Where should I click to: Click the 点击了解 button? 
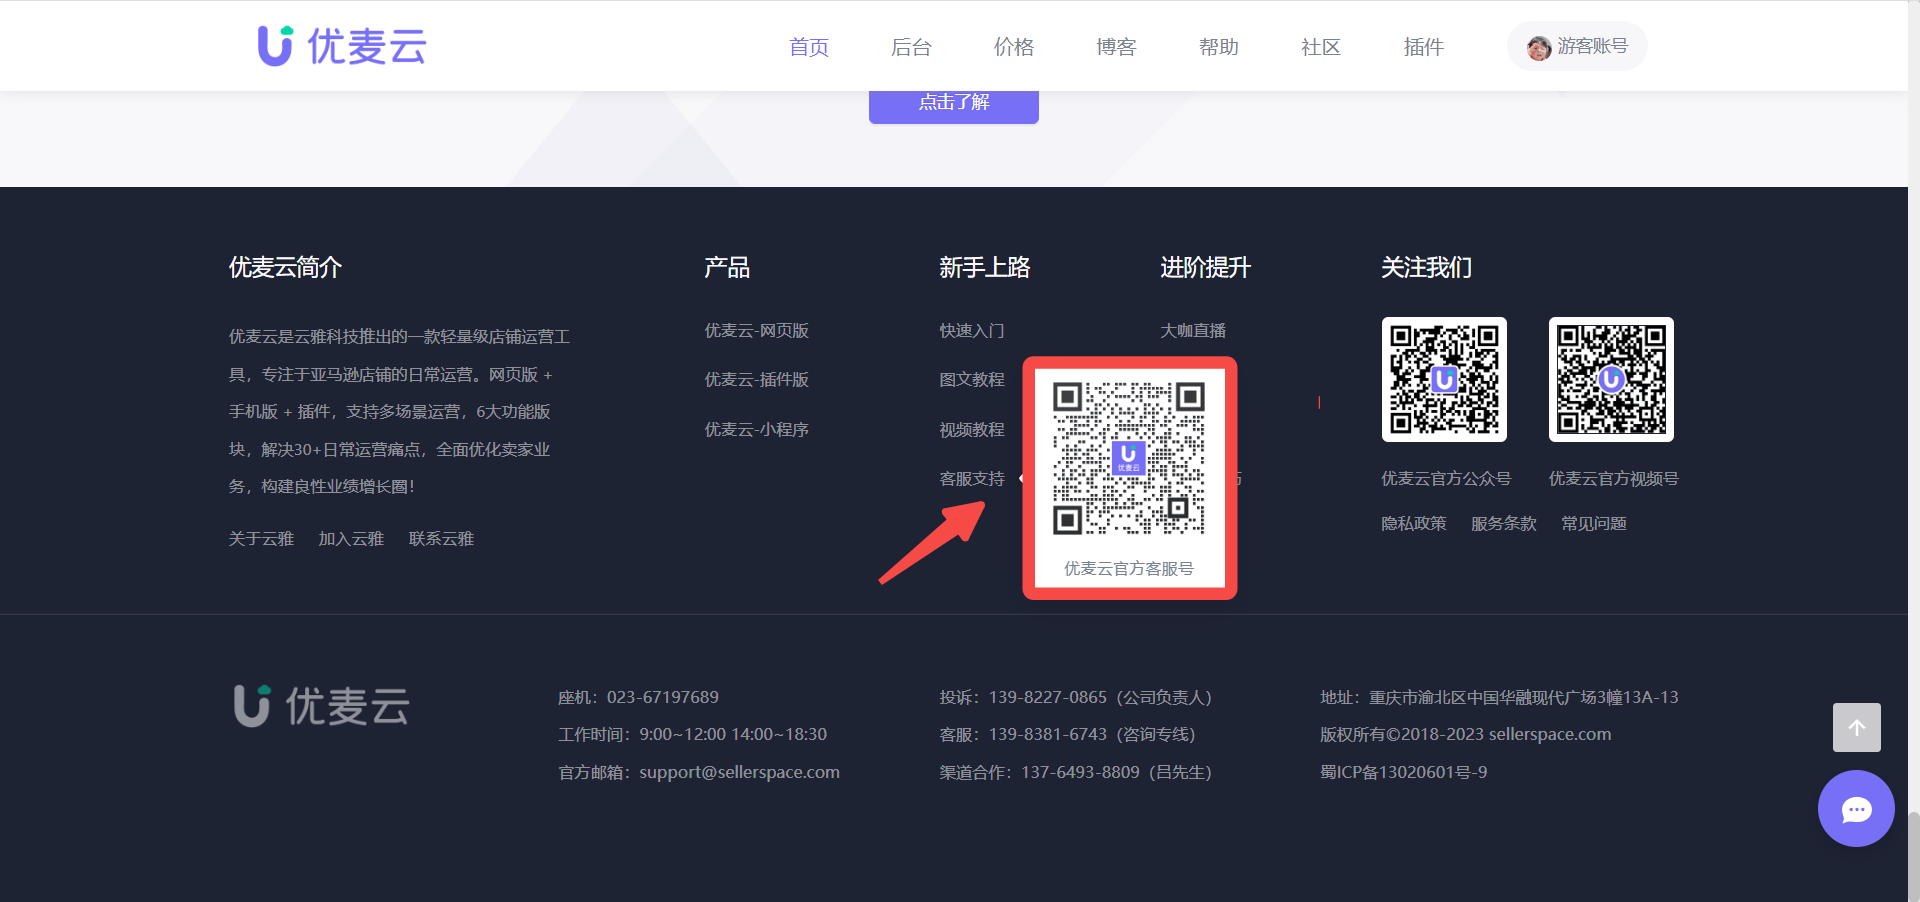click(954, 104)
